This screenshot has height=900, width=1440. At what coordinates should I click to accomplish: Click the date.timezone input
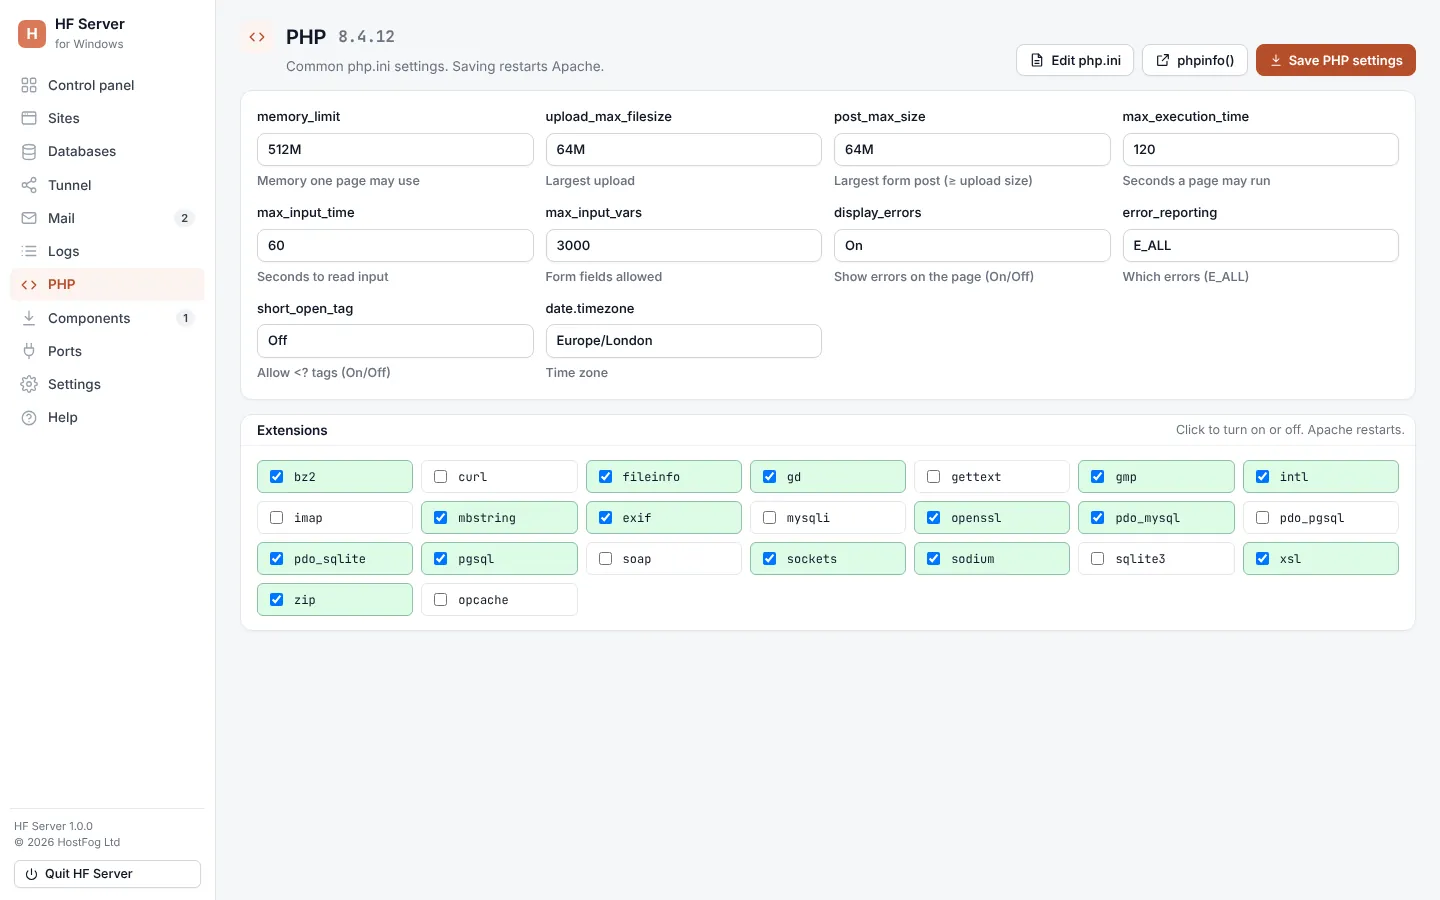(683, 341)
